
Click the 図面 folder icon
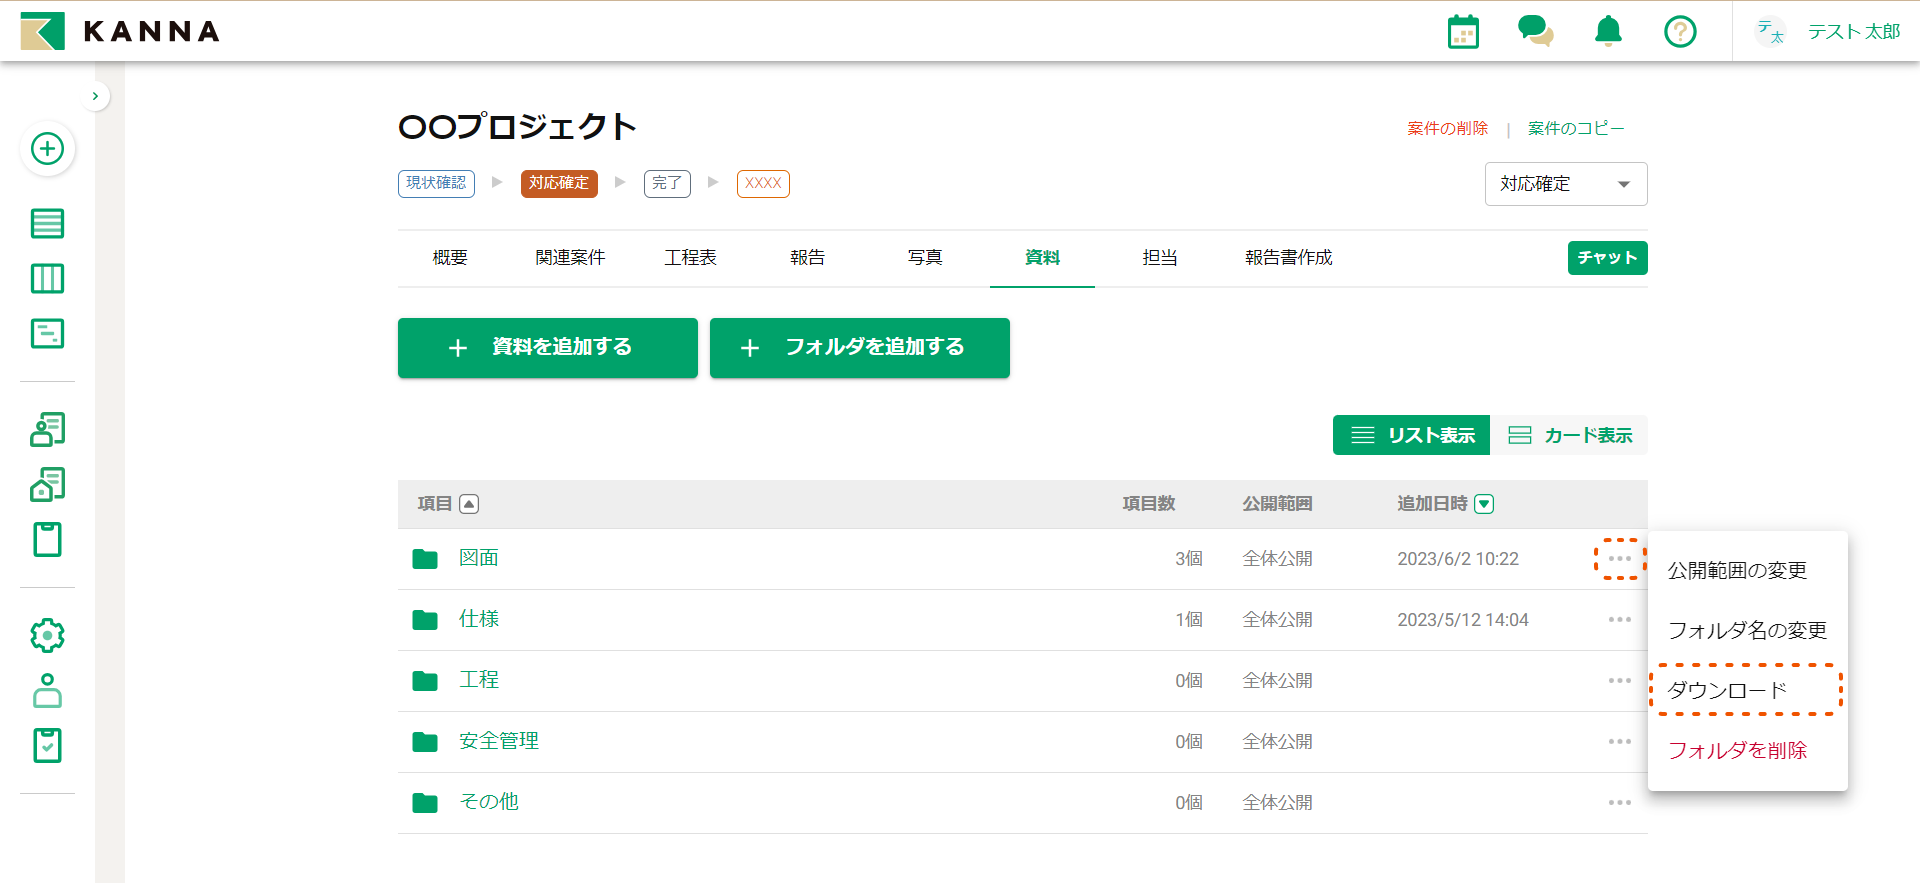[x=425, y=559]
